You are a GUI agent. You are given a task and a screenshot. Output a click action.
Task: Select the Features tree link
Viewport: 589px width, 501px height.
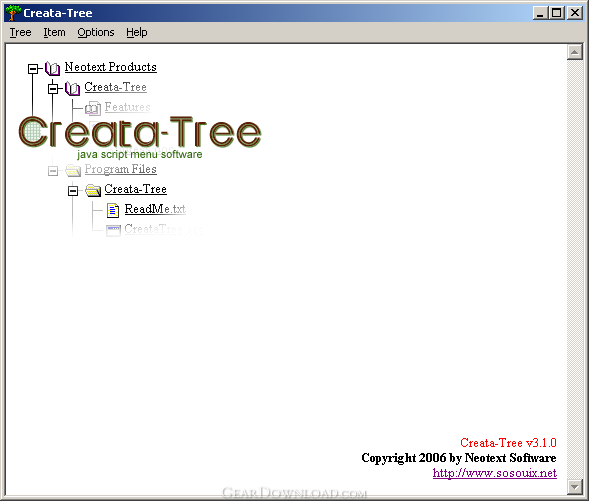pos(128,107)
